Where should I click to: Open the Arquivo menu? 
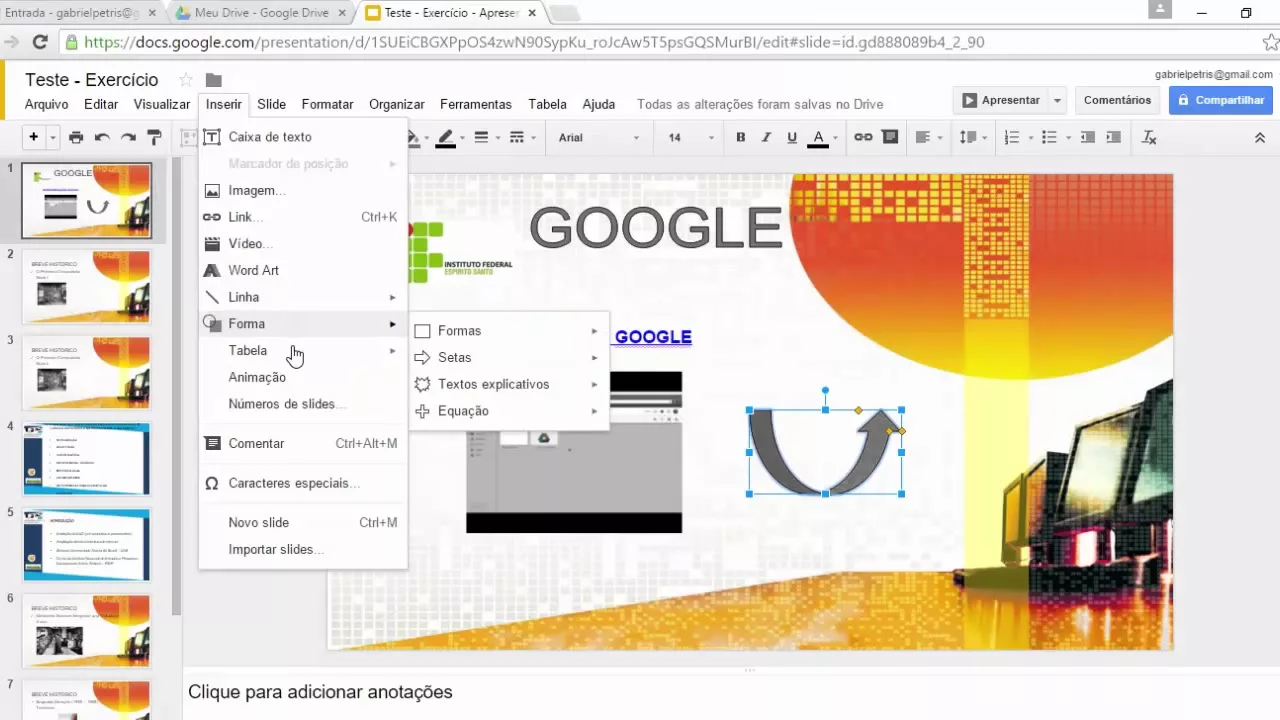(47, 104)
